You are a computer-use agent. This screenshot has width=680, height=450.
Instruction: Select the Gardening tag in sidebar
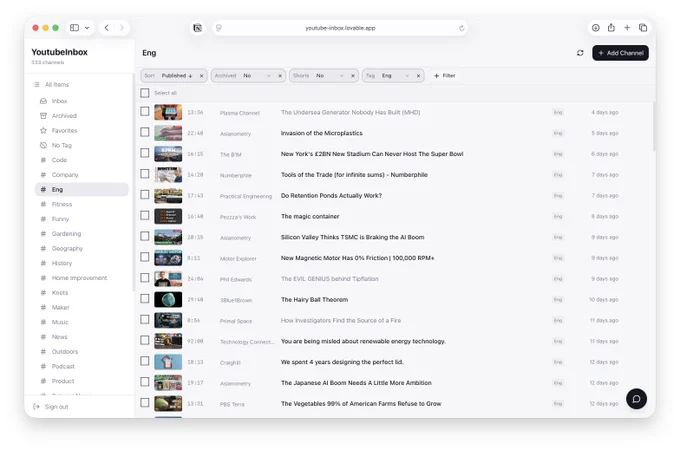[66, 234]
